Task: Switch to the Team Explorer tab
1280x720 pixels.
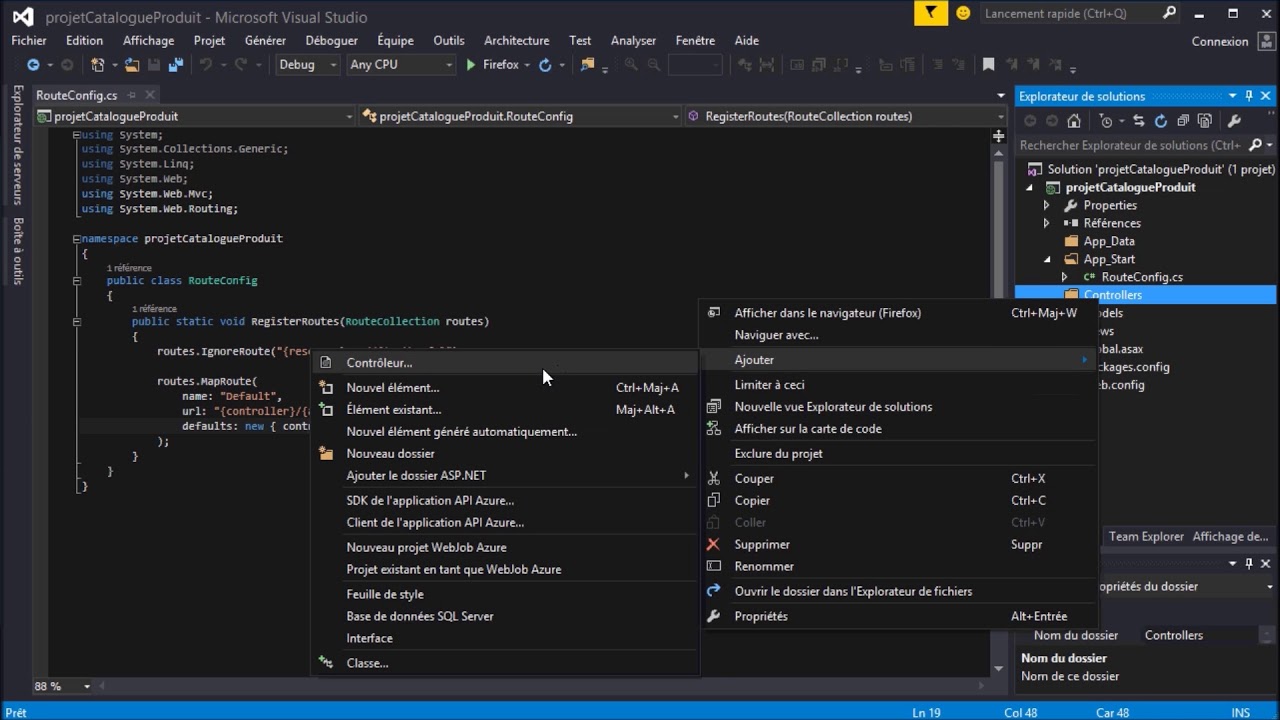Action: (1146, 537)
